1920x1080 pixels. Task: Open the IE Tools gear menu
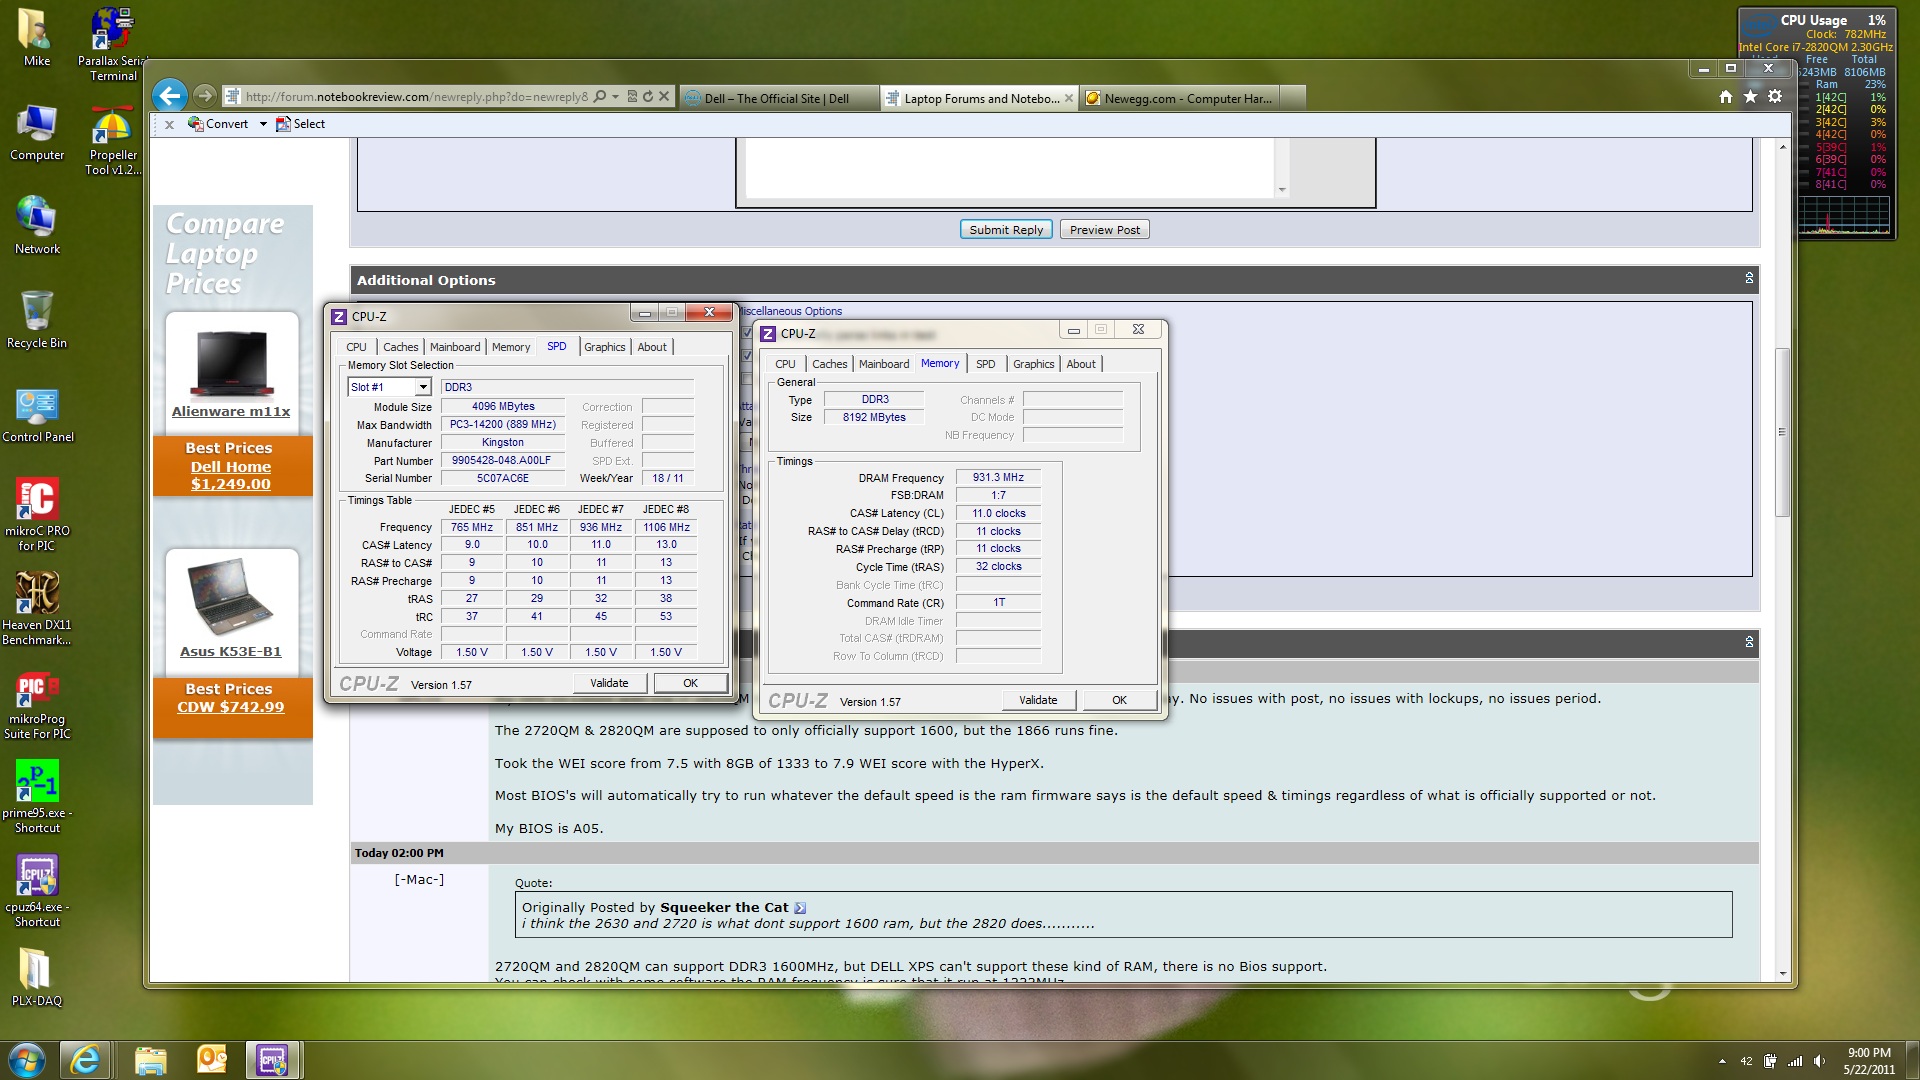(1775, 97)
